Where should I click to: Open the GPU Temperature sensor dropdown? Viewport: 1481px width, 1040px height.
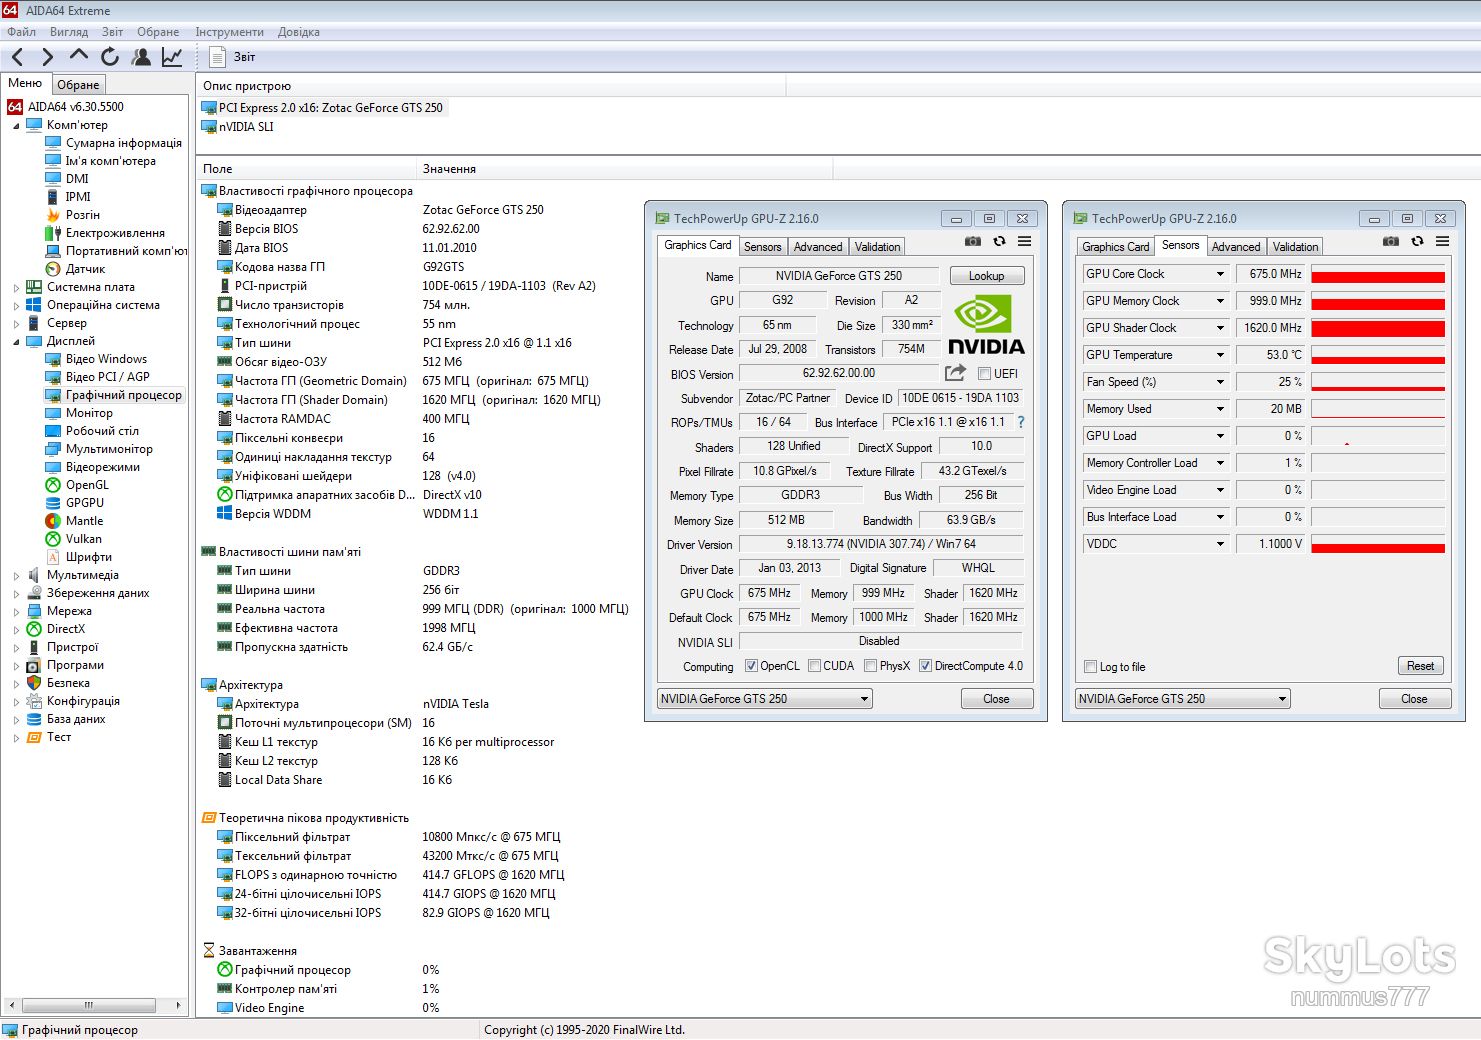click(1220, 355)
